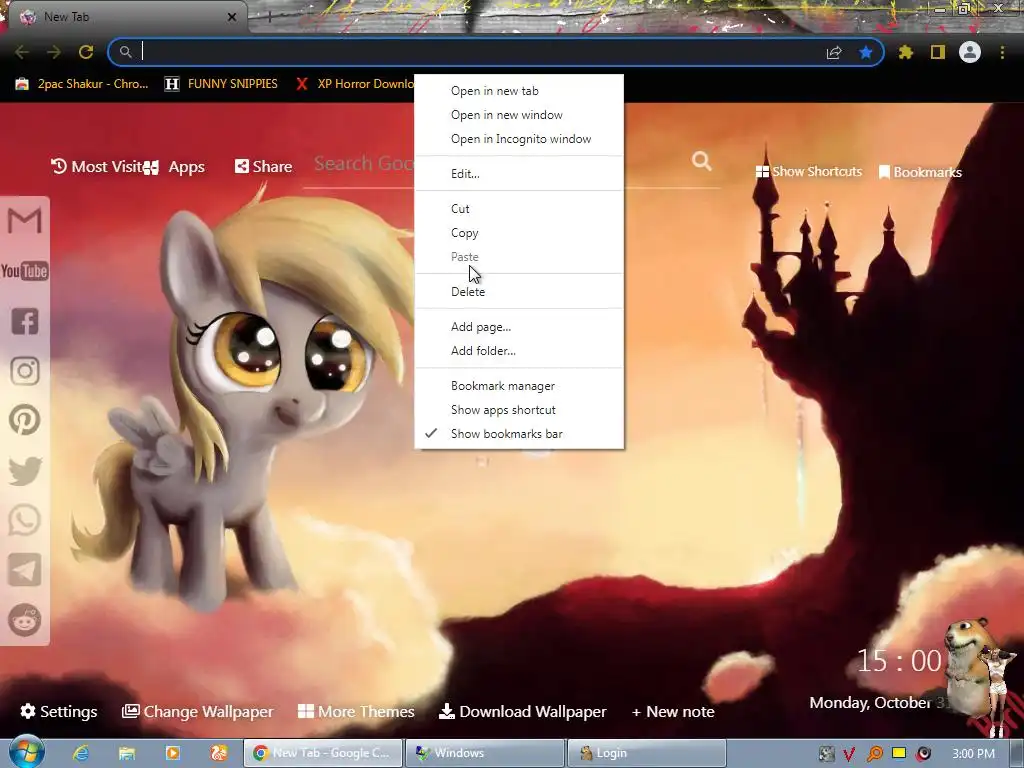
Task: Select Add page... menu entry
Action: click(x=519, y=327)
